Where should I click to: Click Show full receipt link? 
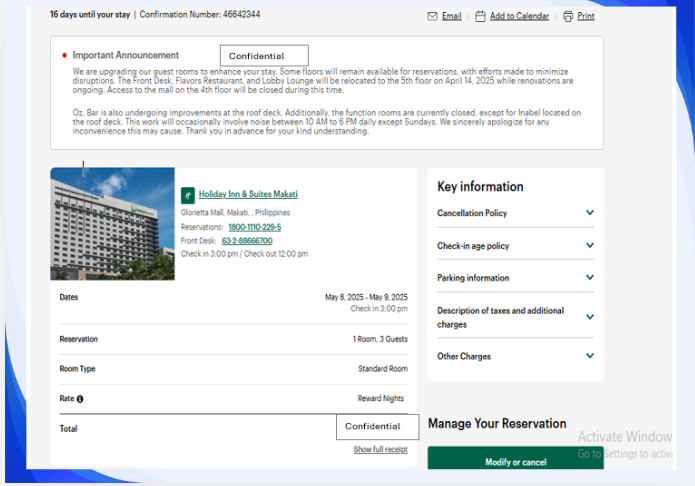(380, 449)
